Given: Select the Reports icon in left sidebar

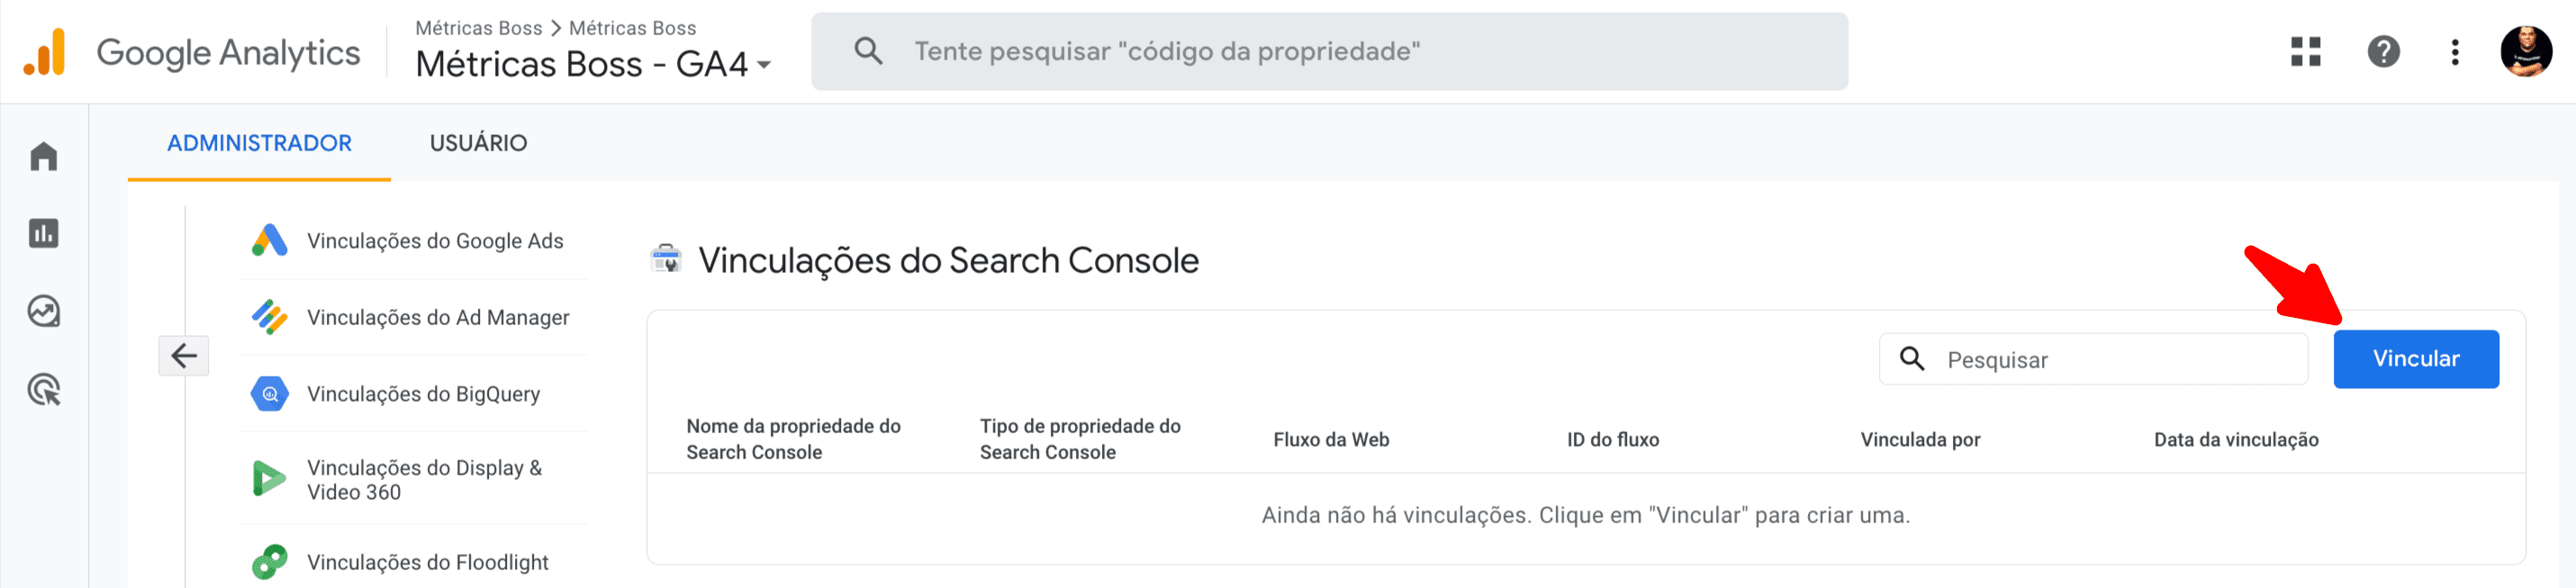Looking at the screenshot, I should [44, 233].
